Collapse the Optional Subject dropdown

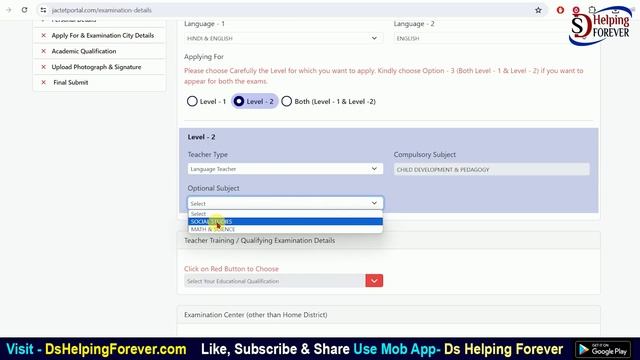click(285, 203)
